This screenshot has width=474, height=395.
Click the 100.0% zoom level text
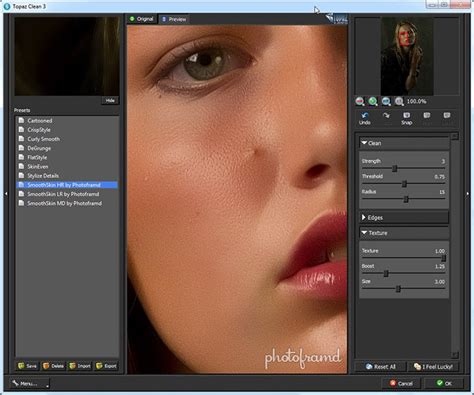416,101
